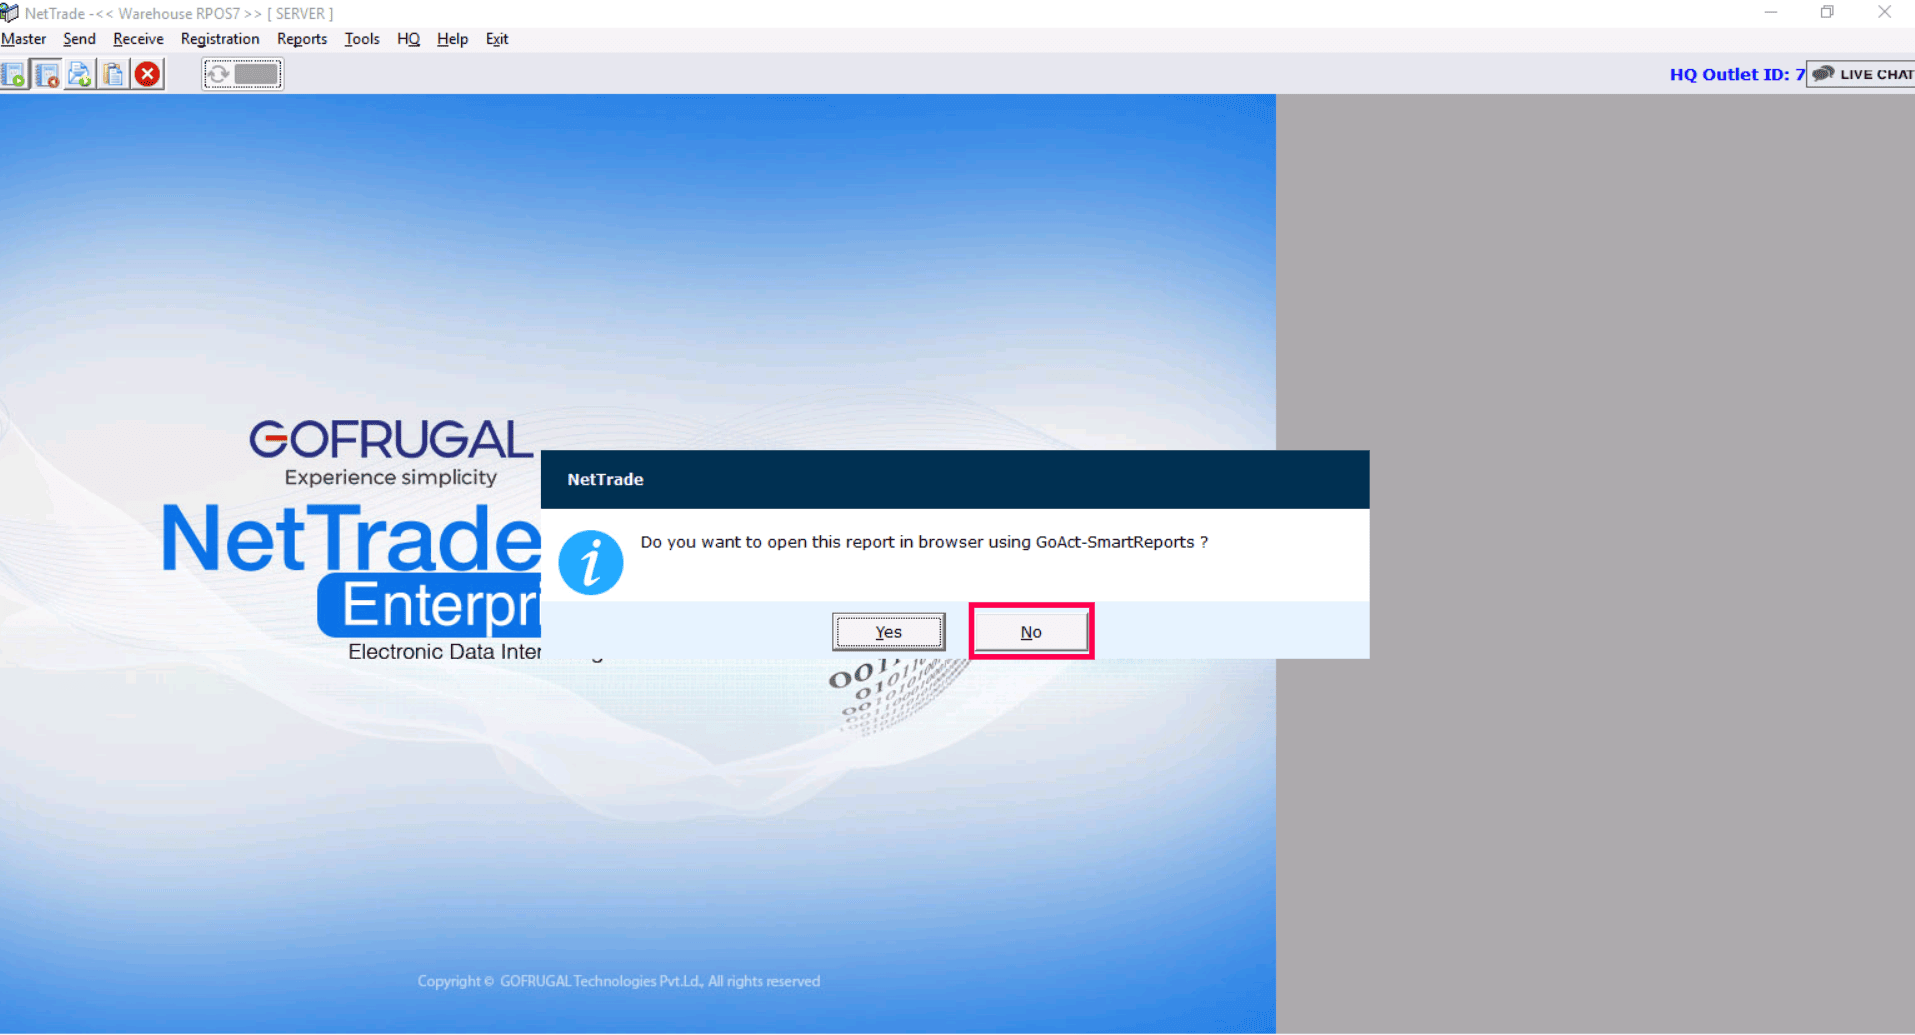Viewport: 1915px width, 1035px height.
Task: Click the 'HQ Outlet ID: 7' label
Action: (x=1737, y=74)
